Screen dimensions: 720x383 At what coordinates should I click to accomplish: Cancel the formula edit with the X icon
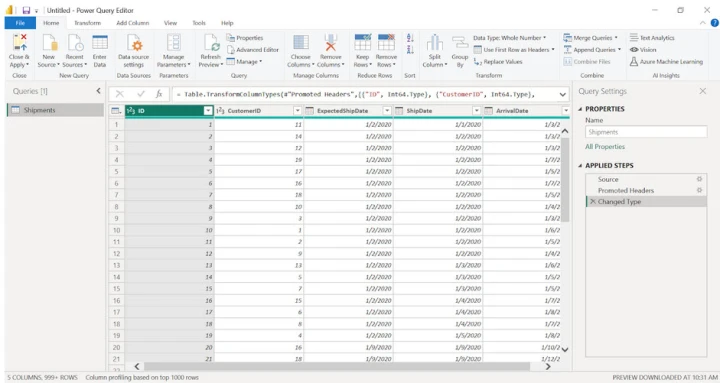click(x=119, y=94)
